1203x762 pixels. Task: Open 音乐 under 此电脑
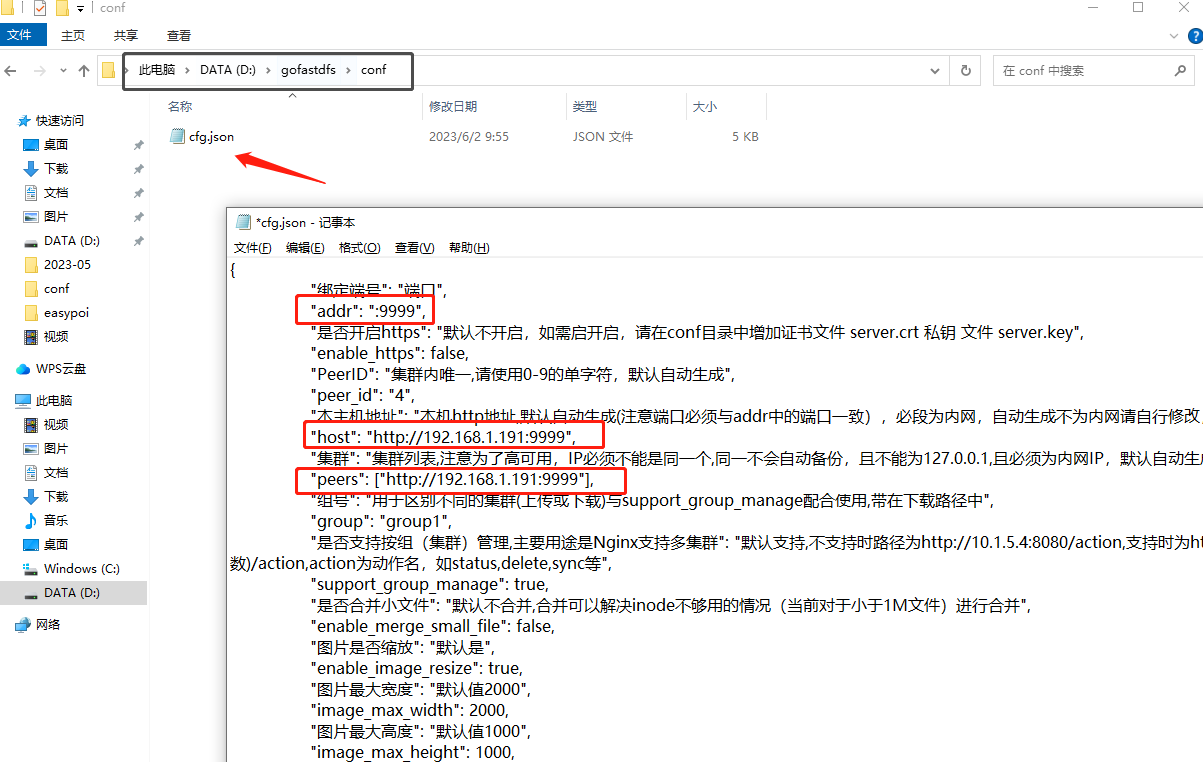coord(56,520)
